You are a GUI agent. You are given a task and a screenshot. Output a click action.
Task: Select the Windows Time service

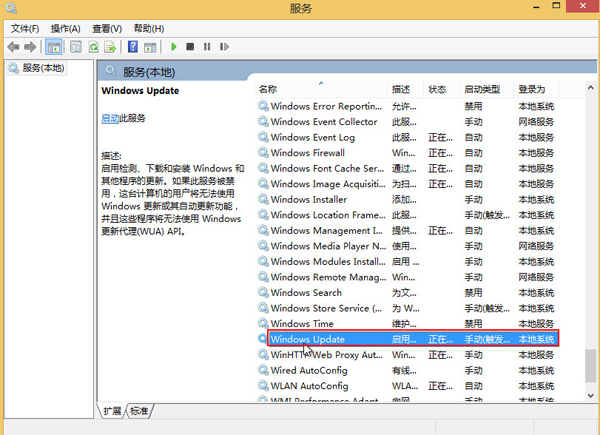(408, 324)
